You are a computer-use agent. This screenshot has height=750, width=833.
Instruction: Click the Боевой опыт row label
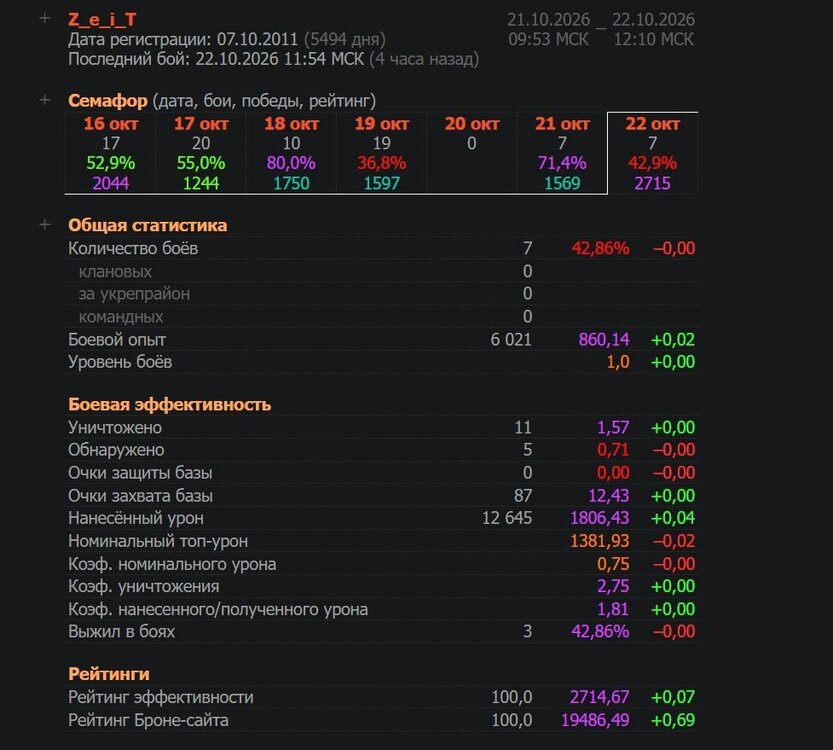coord(117,339)
